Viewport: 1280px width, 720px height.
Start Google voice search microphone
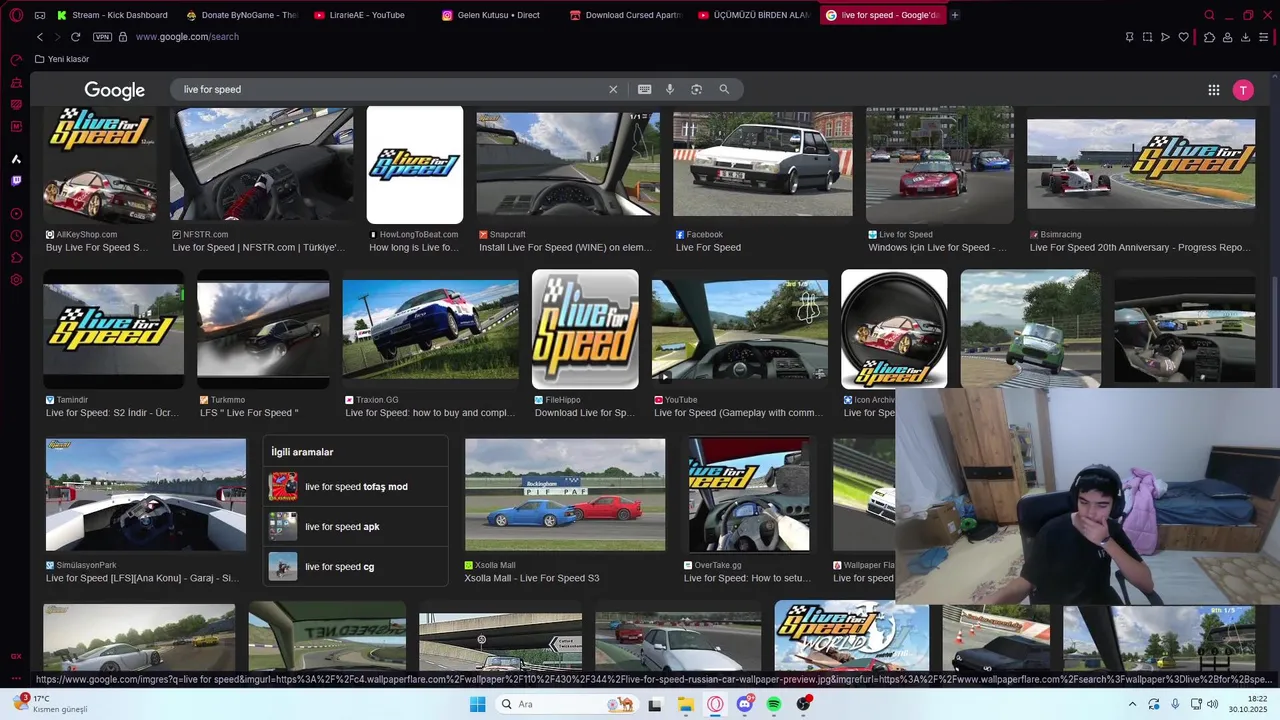coord(670,89)
